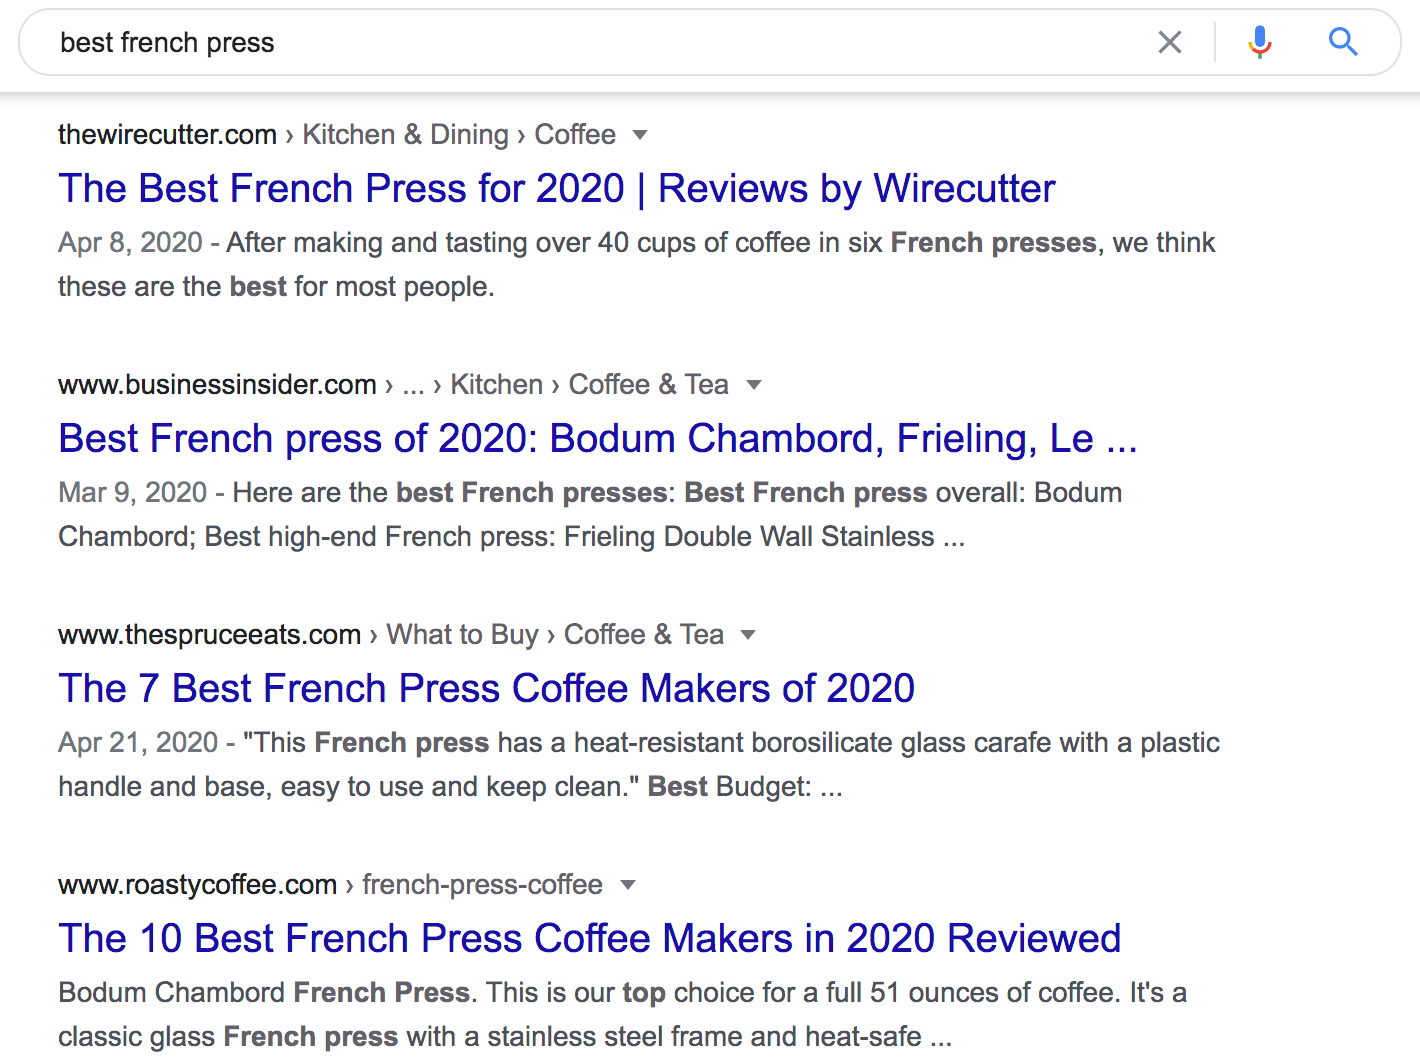The image size is (1420, 1062).
Task: Click thewirecutter.com › Kitchen & Dining › Coffee breadcrumb
Action: coord(337,134)
